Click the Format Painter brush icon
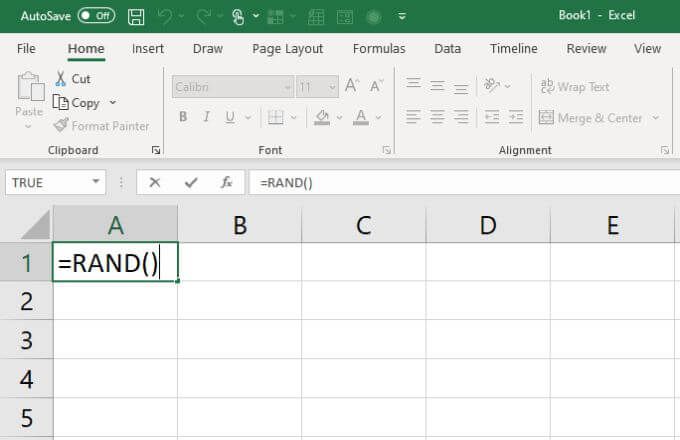680x440 pixels. coord(61,126)
